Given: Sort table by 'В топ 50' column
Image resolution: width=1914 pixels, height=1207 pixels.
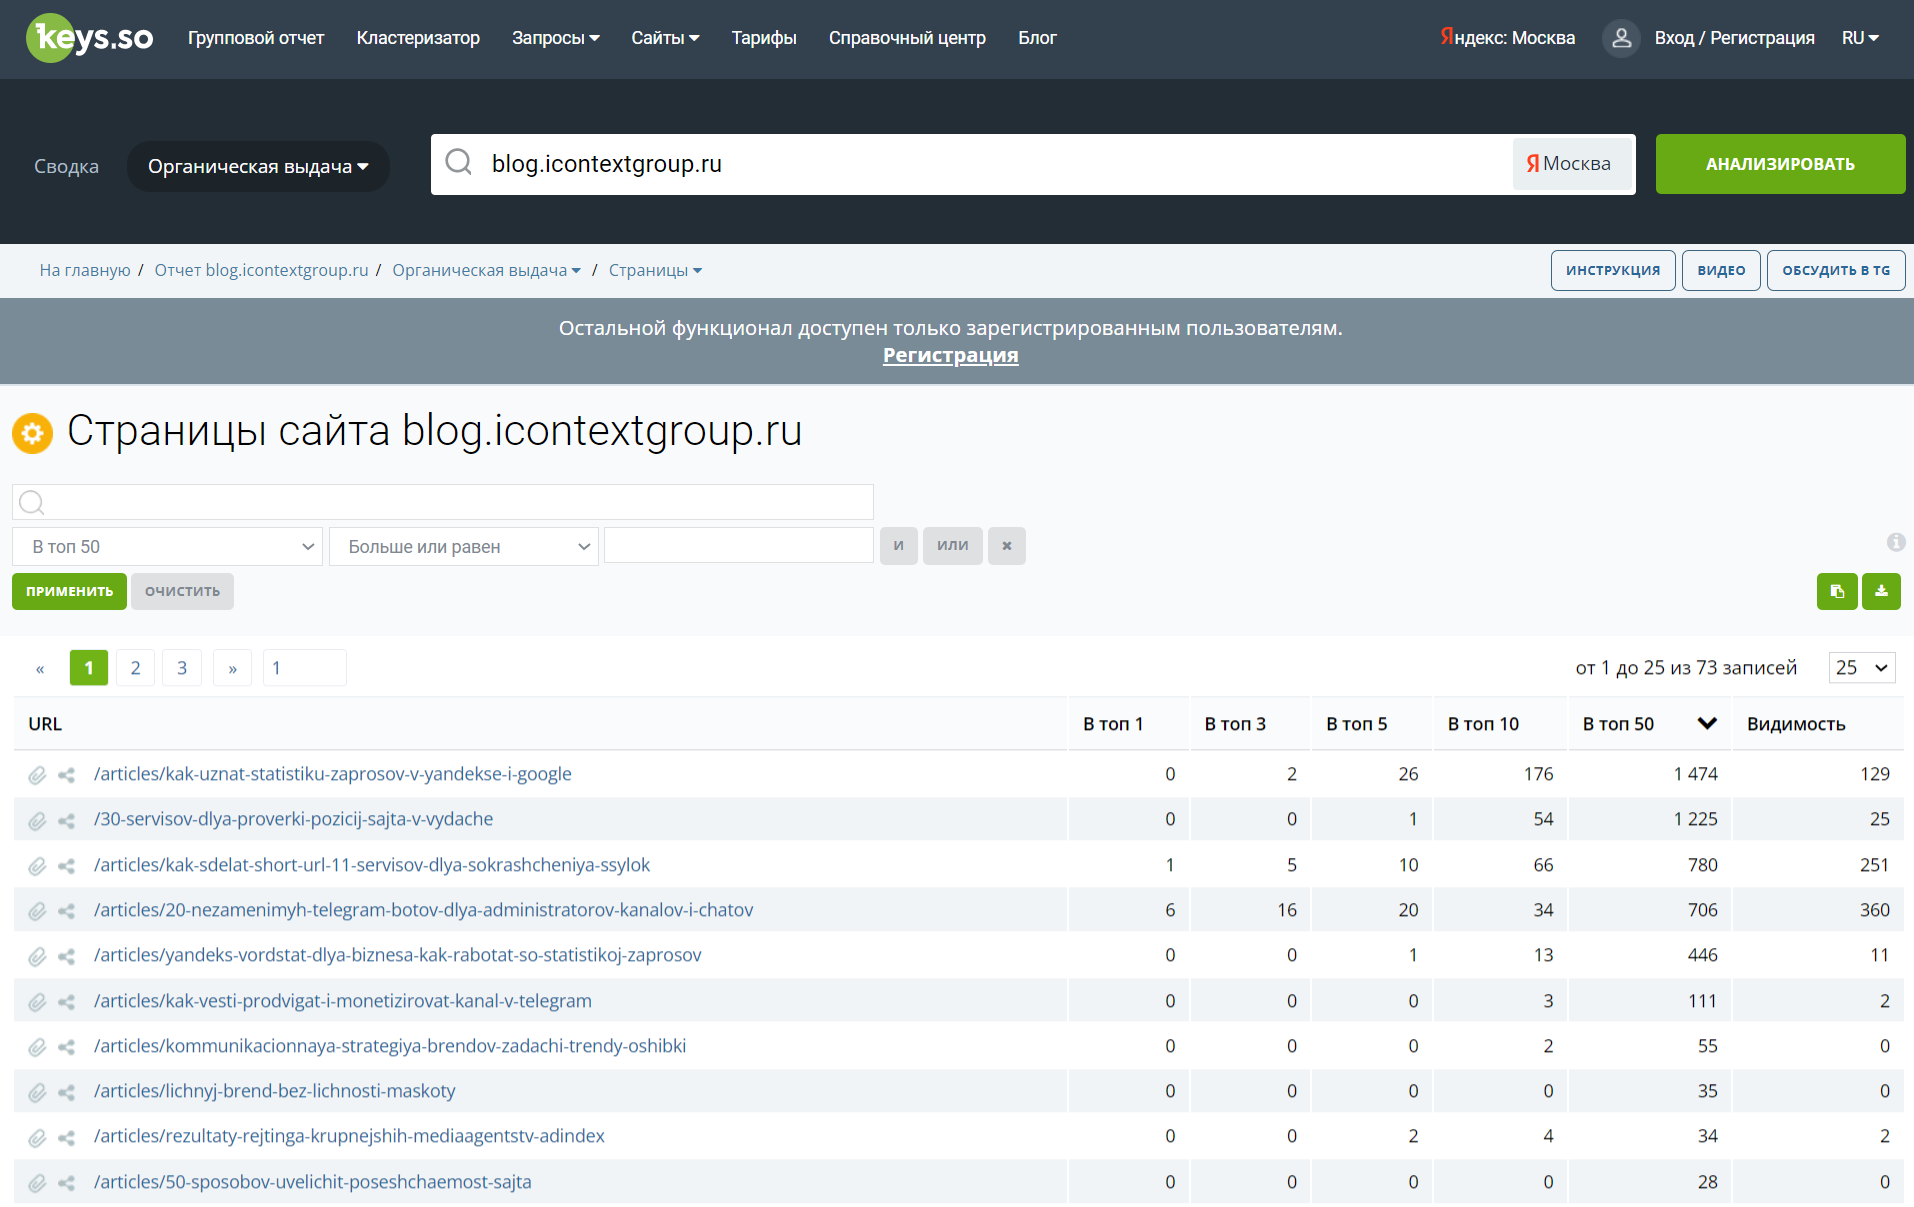Looking at the screenshot, I should pos(1649,724).
